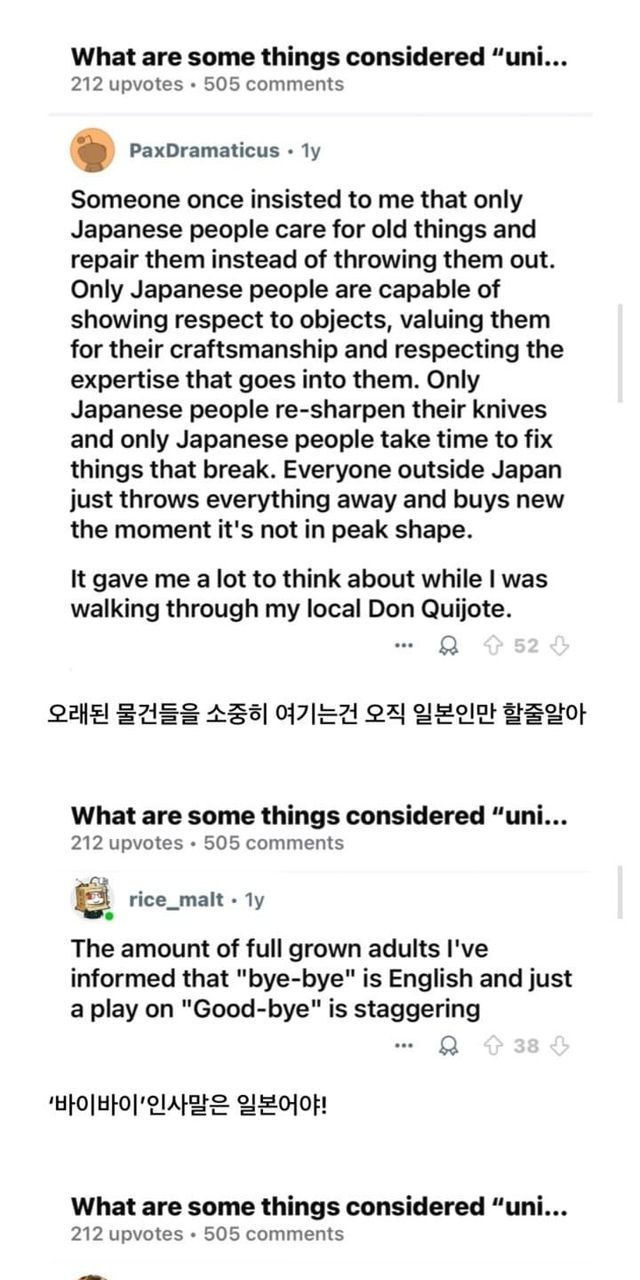The image size is (640, 1280).
Task: Open more options on PaxDramaticus's comment
Action: tap(404, 646)
